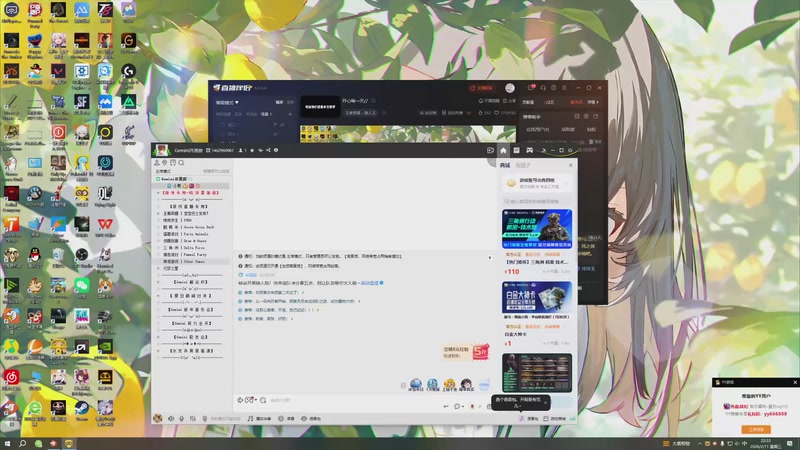Expand the 【夏日巅峰对决】 group arrow
The height and width of the screenshot is (450, 800).
tap(158, 295)
